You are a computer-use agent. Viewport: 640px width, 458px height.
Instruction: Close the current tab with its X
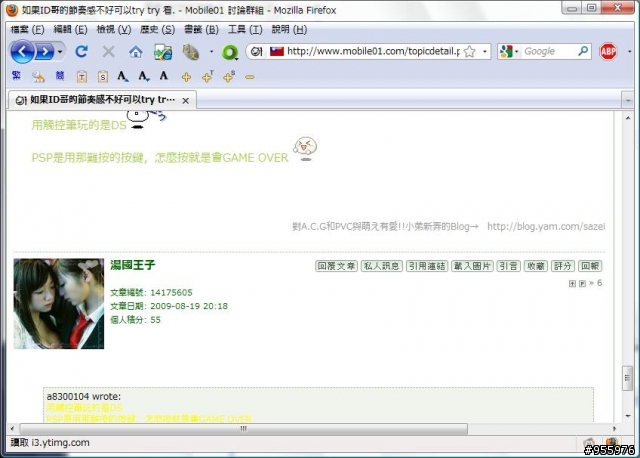[x=186, y=100]
